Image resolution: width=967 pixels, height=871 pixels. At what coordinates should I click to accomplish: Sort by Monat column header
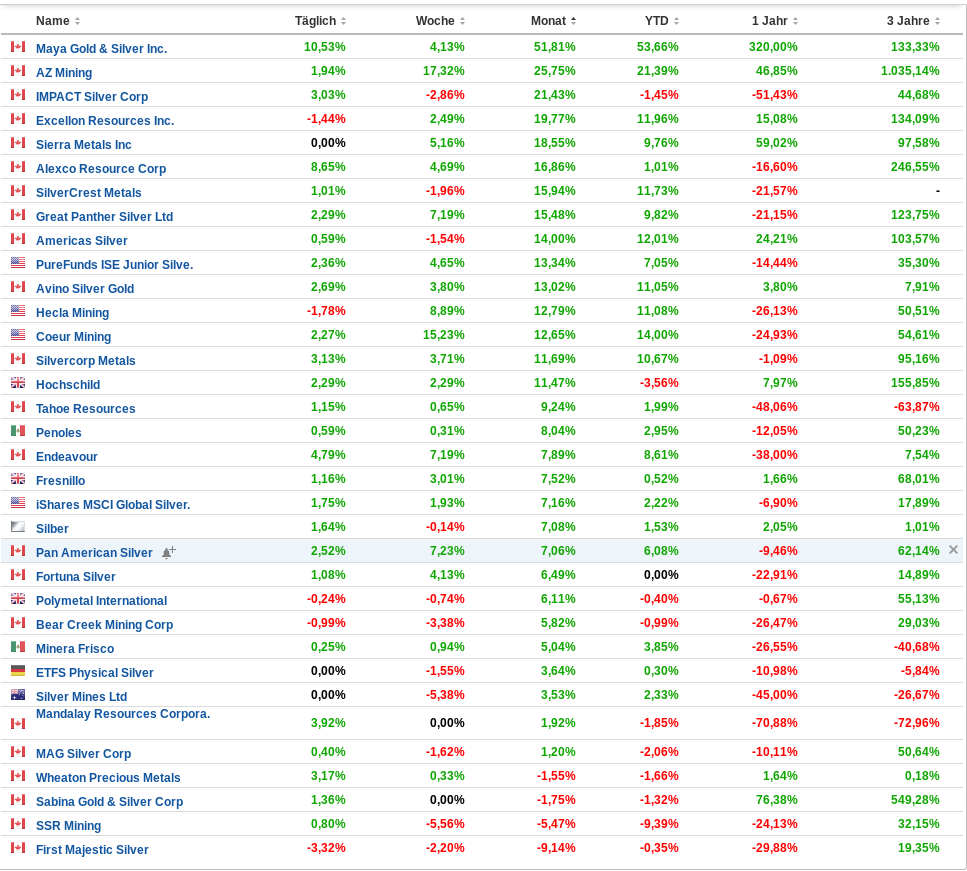tap(553, 21)
